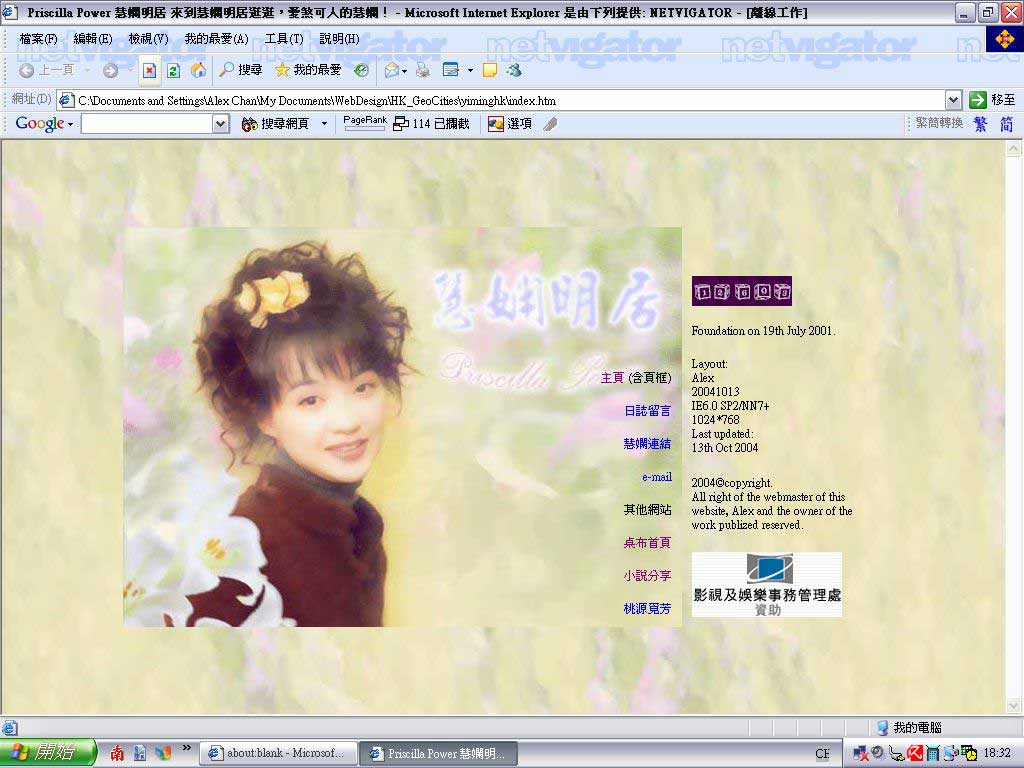Open the 檔案(F) menu
Image resolution: width=1024 pixels, height=768 pixels.
(x=39, y=39)
